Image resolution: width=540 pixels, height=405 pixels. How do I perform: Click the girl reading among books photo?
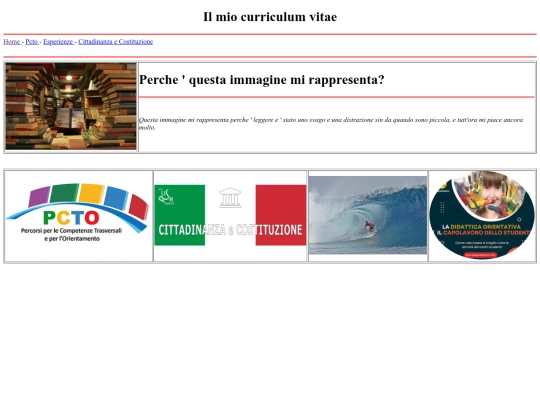71,106
